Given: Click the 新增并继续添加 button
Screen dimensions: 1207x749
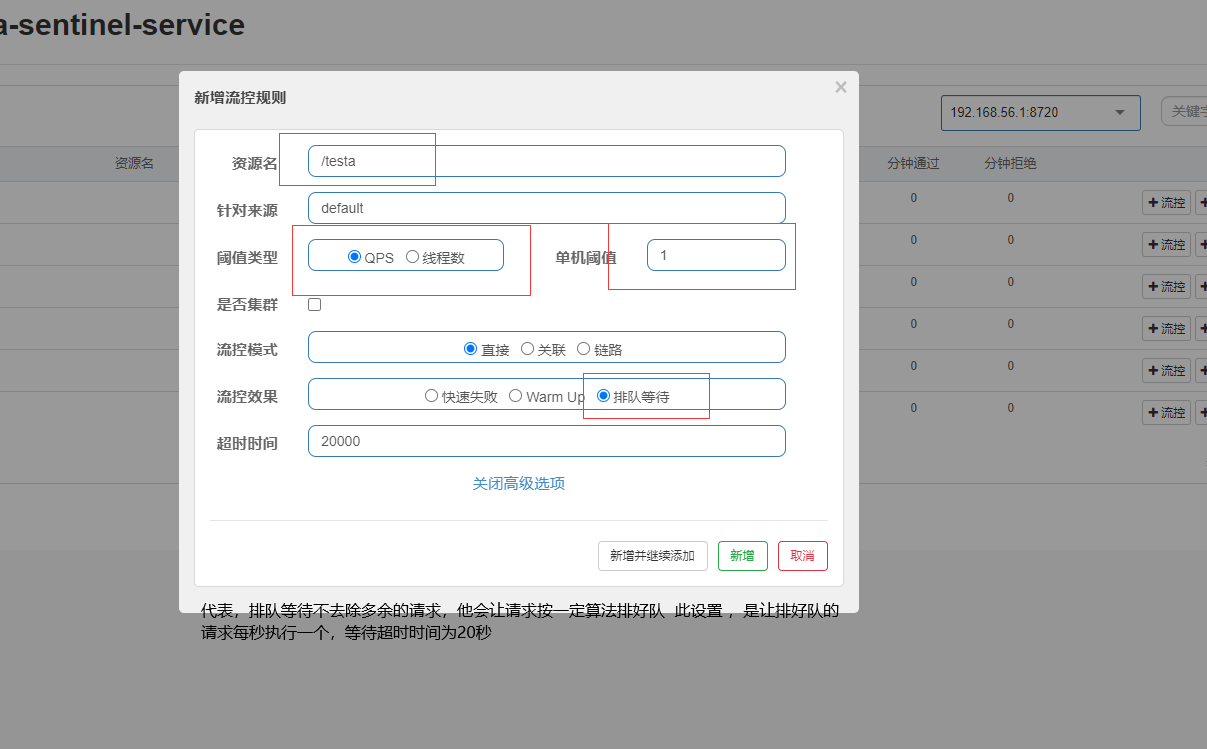Looking at the screenshot, I should click(x=652, y=556).
